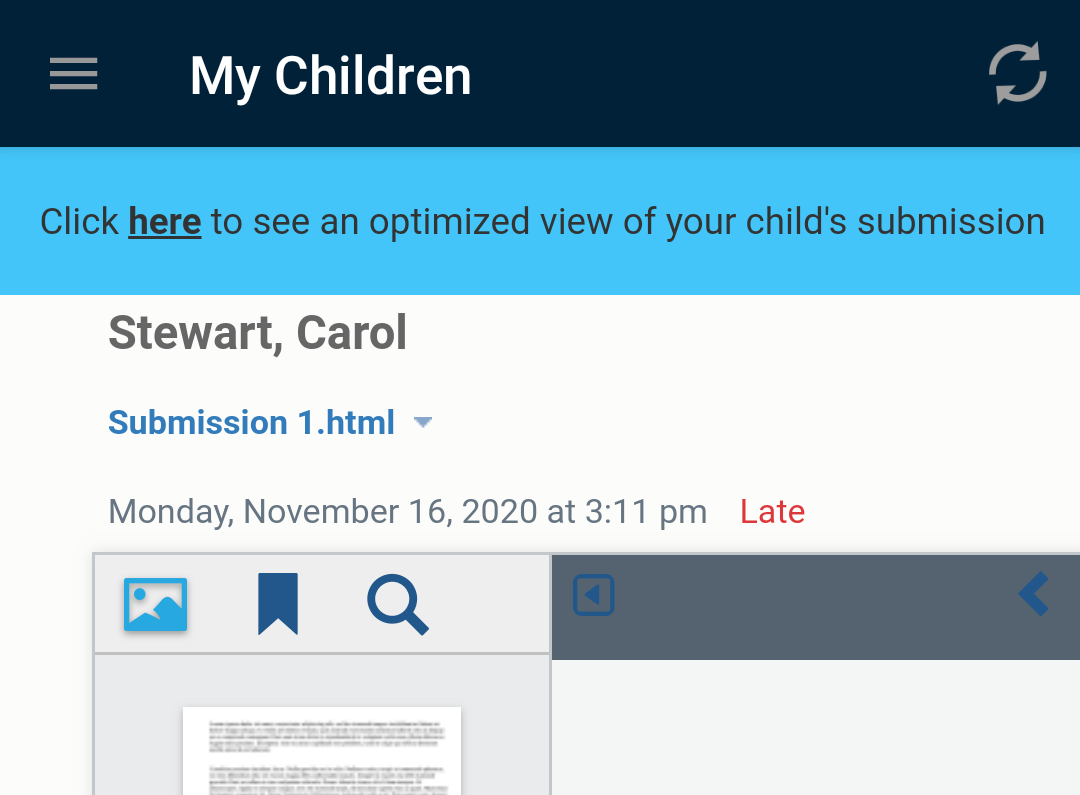
Task: Click the red Late status label
Action: click(x=772, y=512)
